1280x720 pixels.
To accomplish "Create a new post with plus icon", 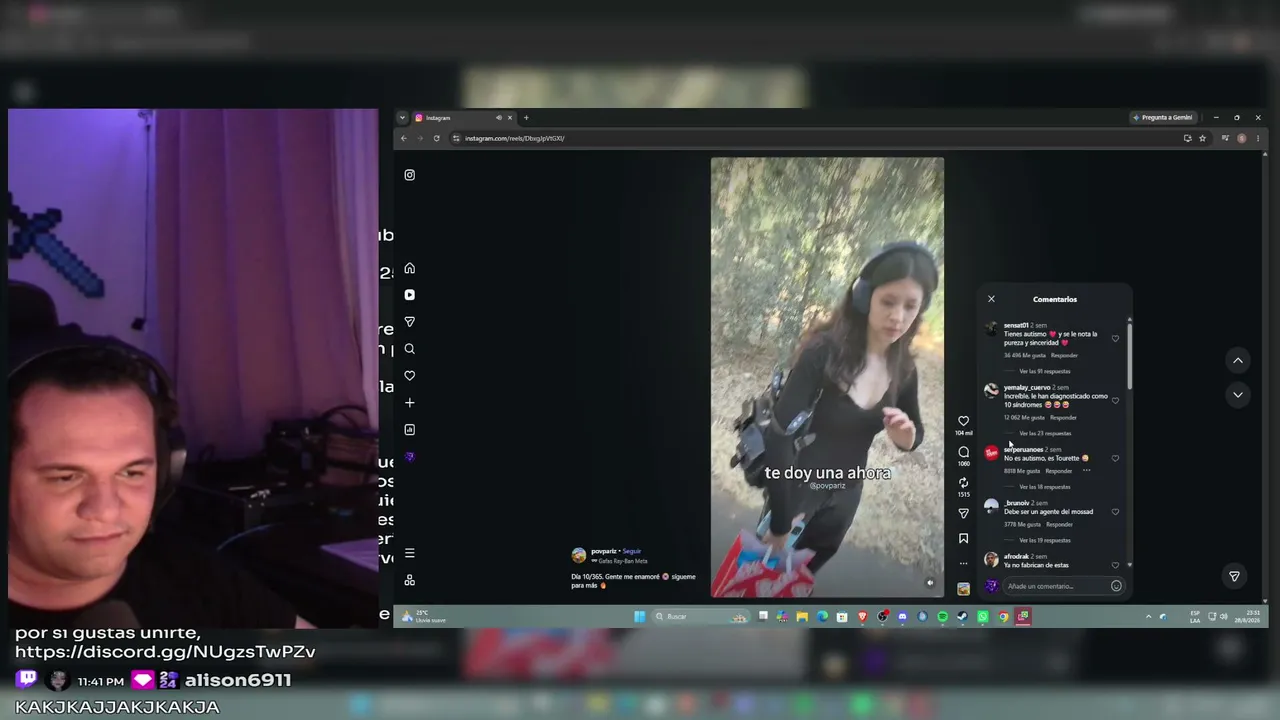I will (409, 403).
